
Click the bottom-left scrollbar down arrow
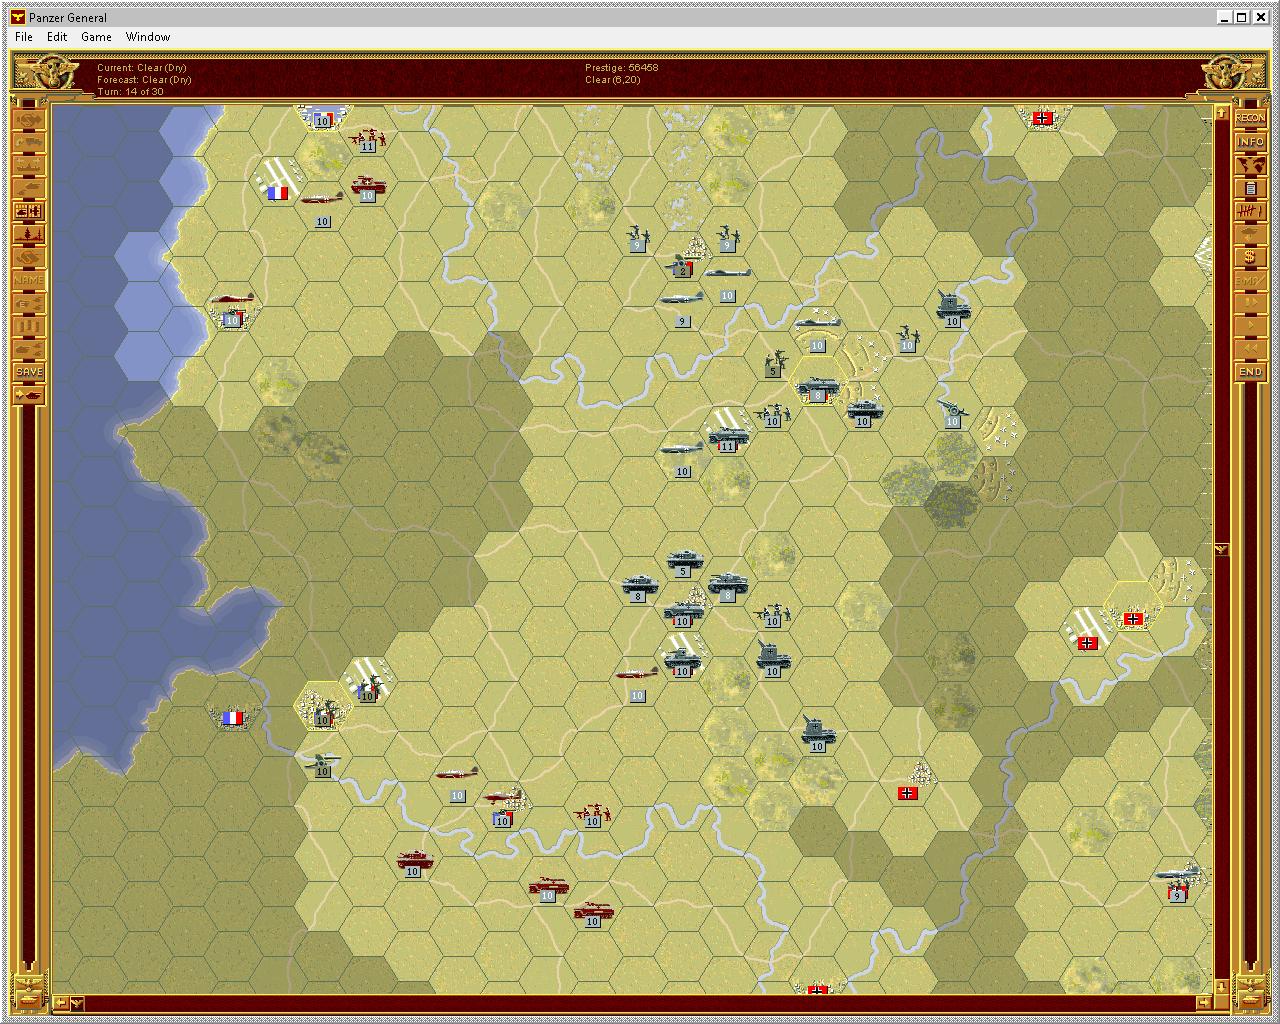click(x=77, y=1003)
